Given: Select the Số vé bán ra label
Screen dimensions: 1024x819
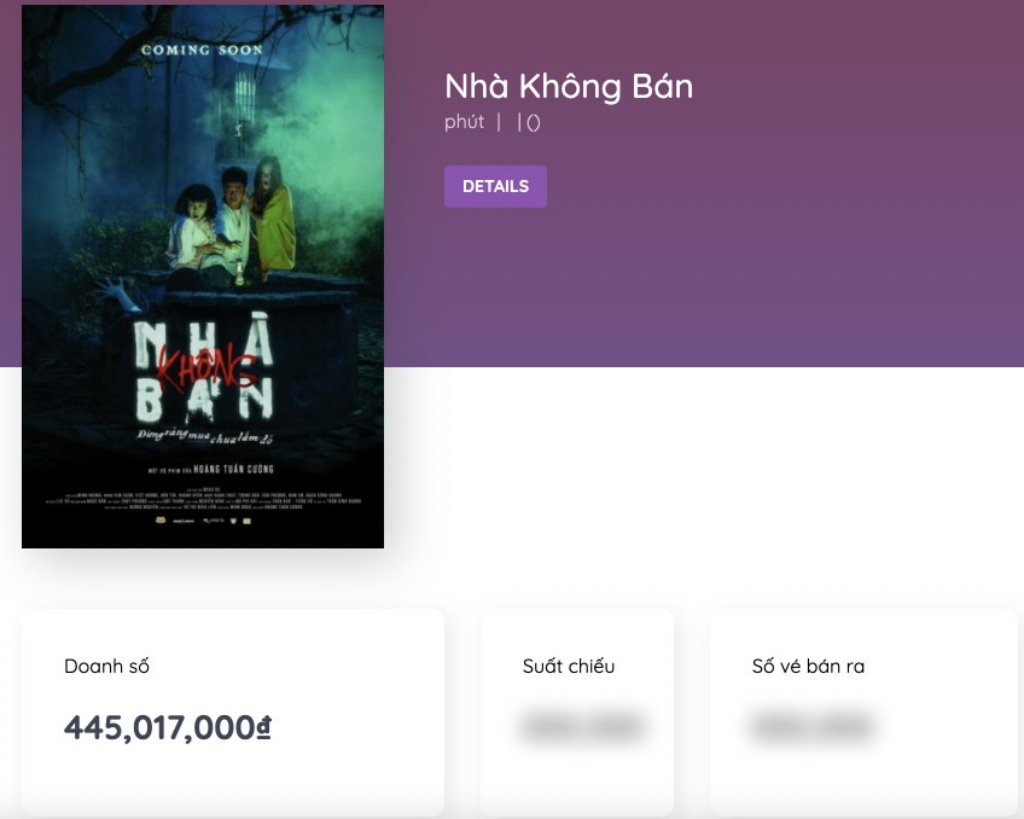Looking at the screenshot, I should point(808,666).
